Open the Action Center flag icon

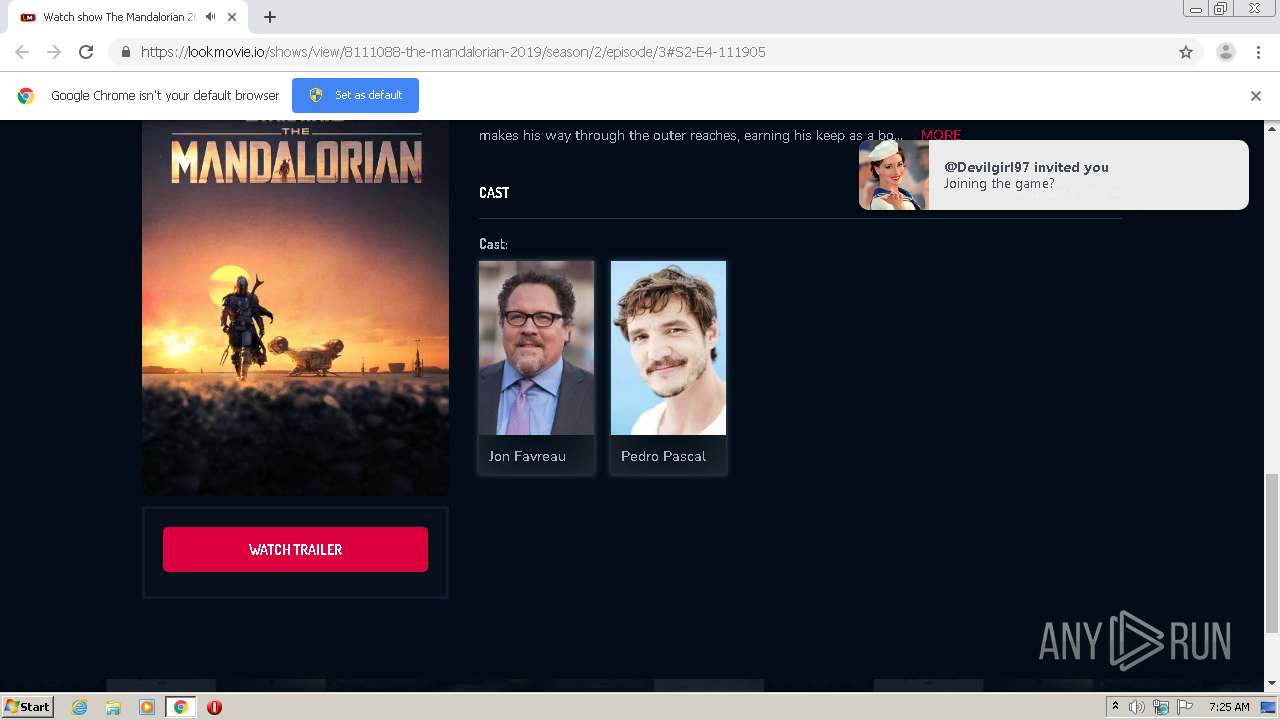point(1185,707)
